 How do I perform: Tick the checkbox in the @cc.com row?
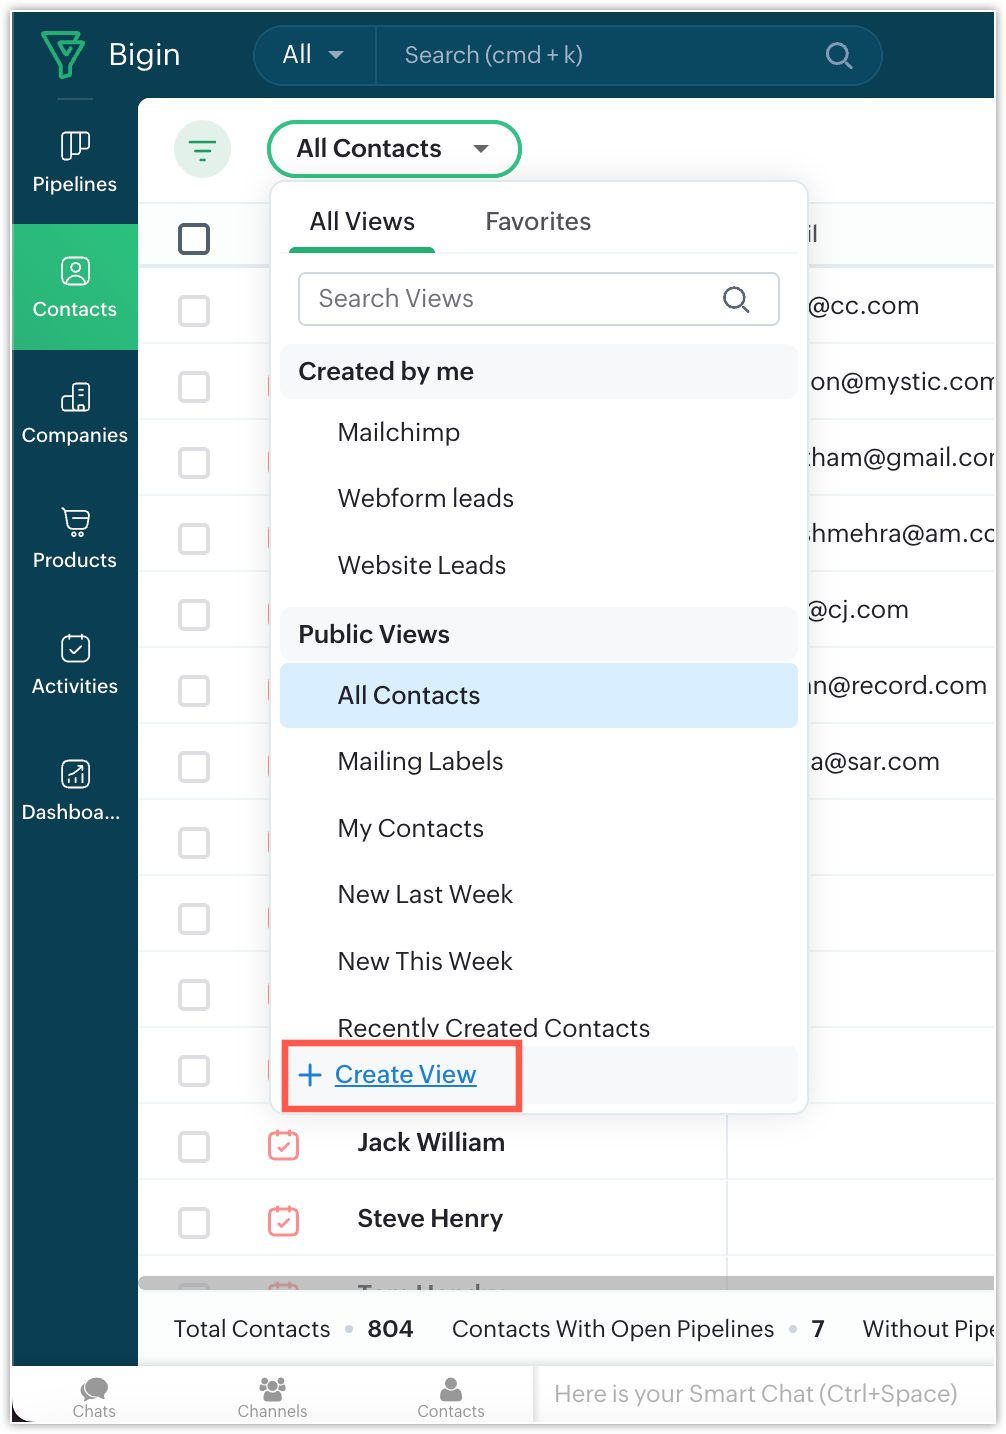(x=194, y=311)
